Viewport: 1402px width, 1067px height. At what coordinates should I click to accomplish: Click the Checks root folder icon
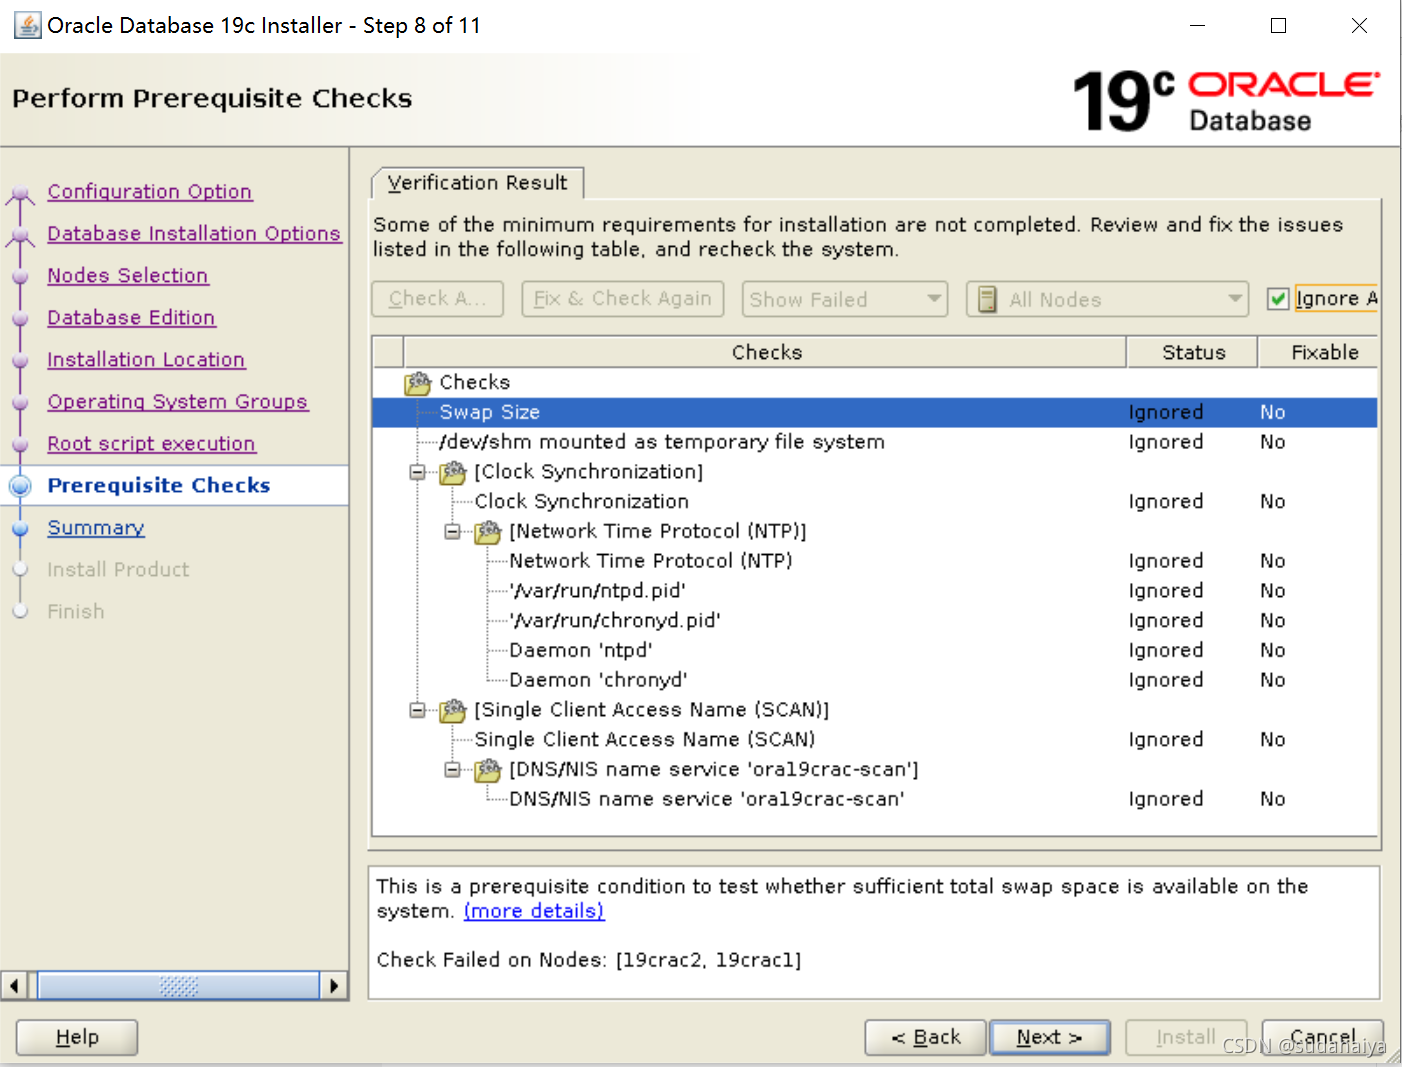coord(418,383)
